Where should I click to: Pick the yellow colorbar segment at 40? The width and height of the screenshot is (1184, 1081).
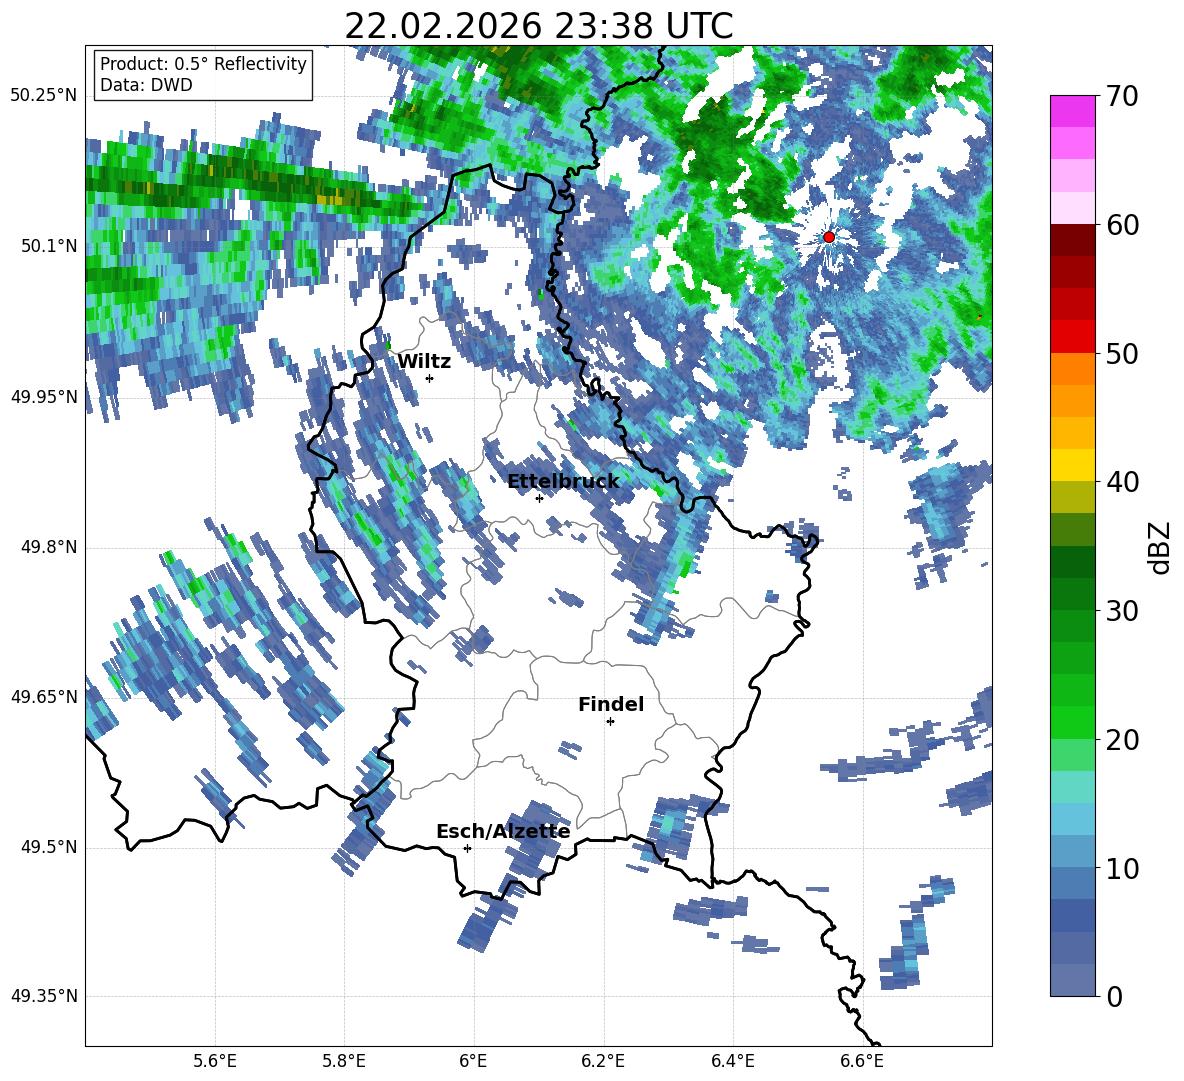(1072, 465)
